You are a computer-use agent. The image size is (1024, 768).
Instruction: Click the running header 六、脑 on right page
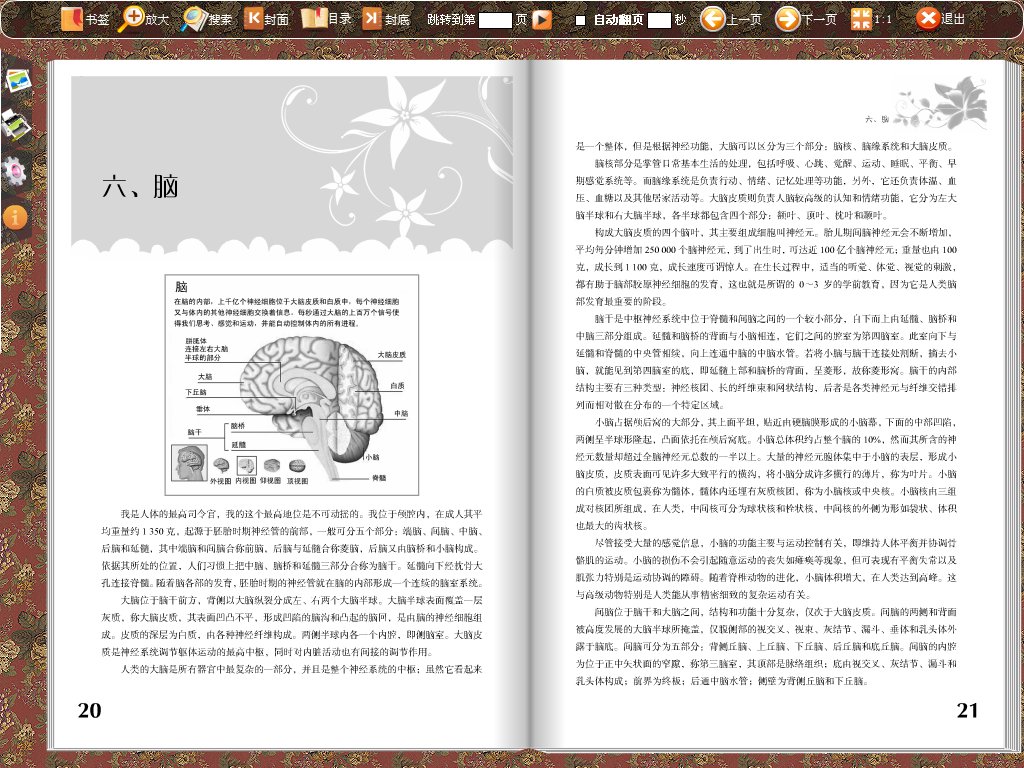point(876,120)
